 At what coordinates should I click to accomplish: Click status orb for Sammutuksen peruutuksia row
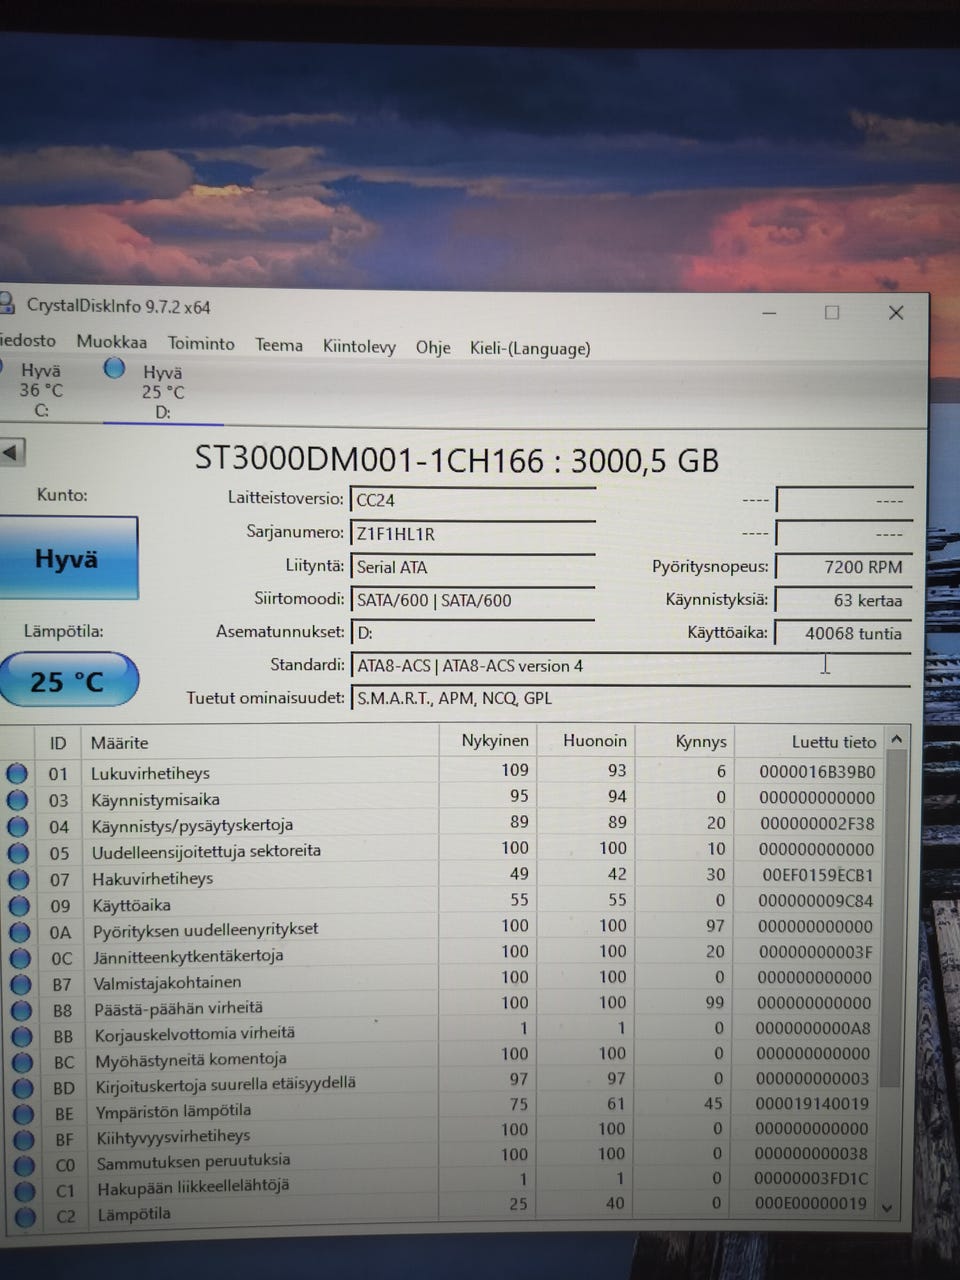click(x=24, y=1166)
